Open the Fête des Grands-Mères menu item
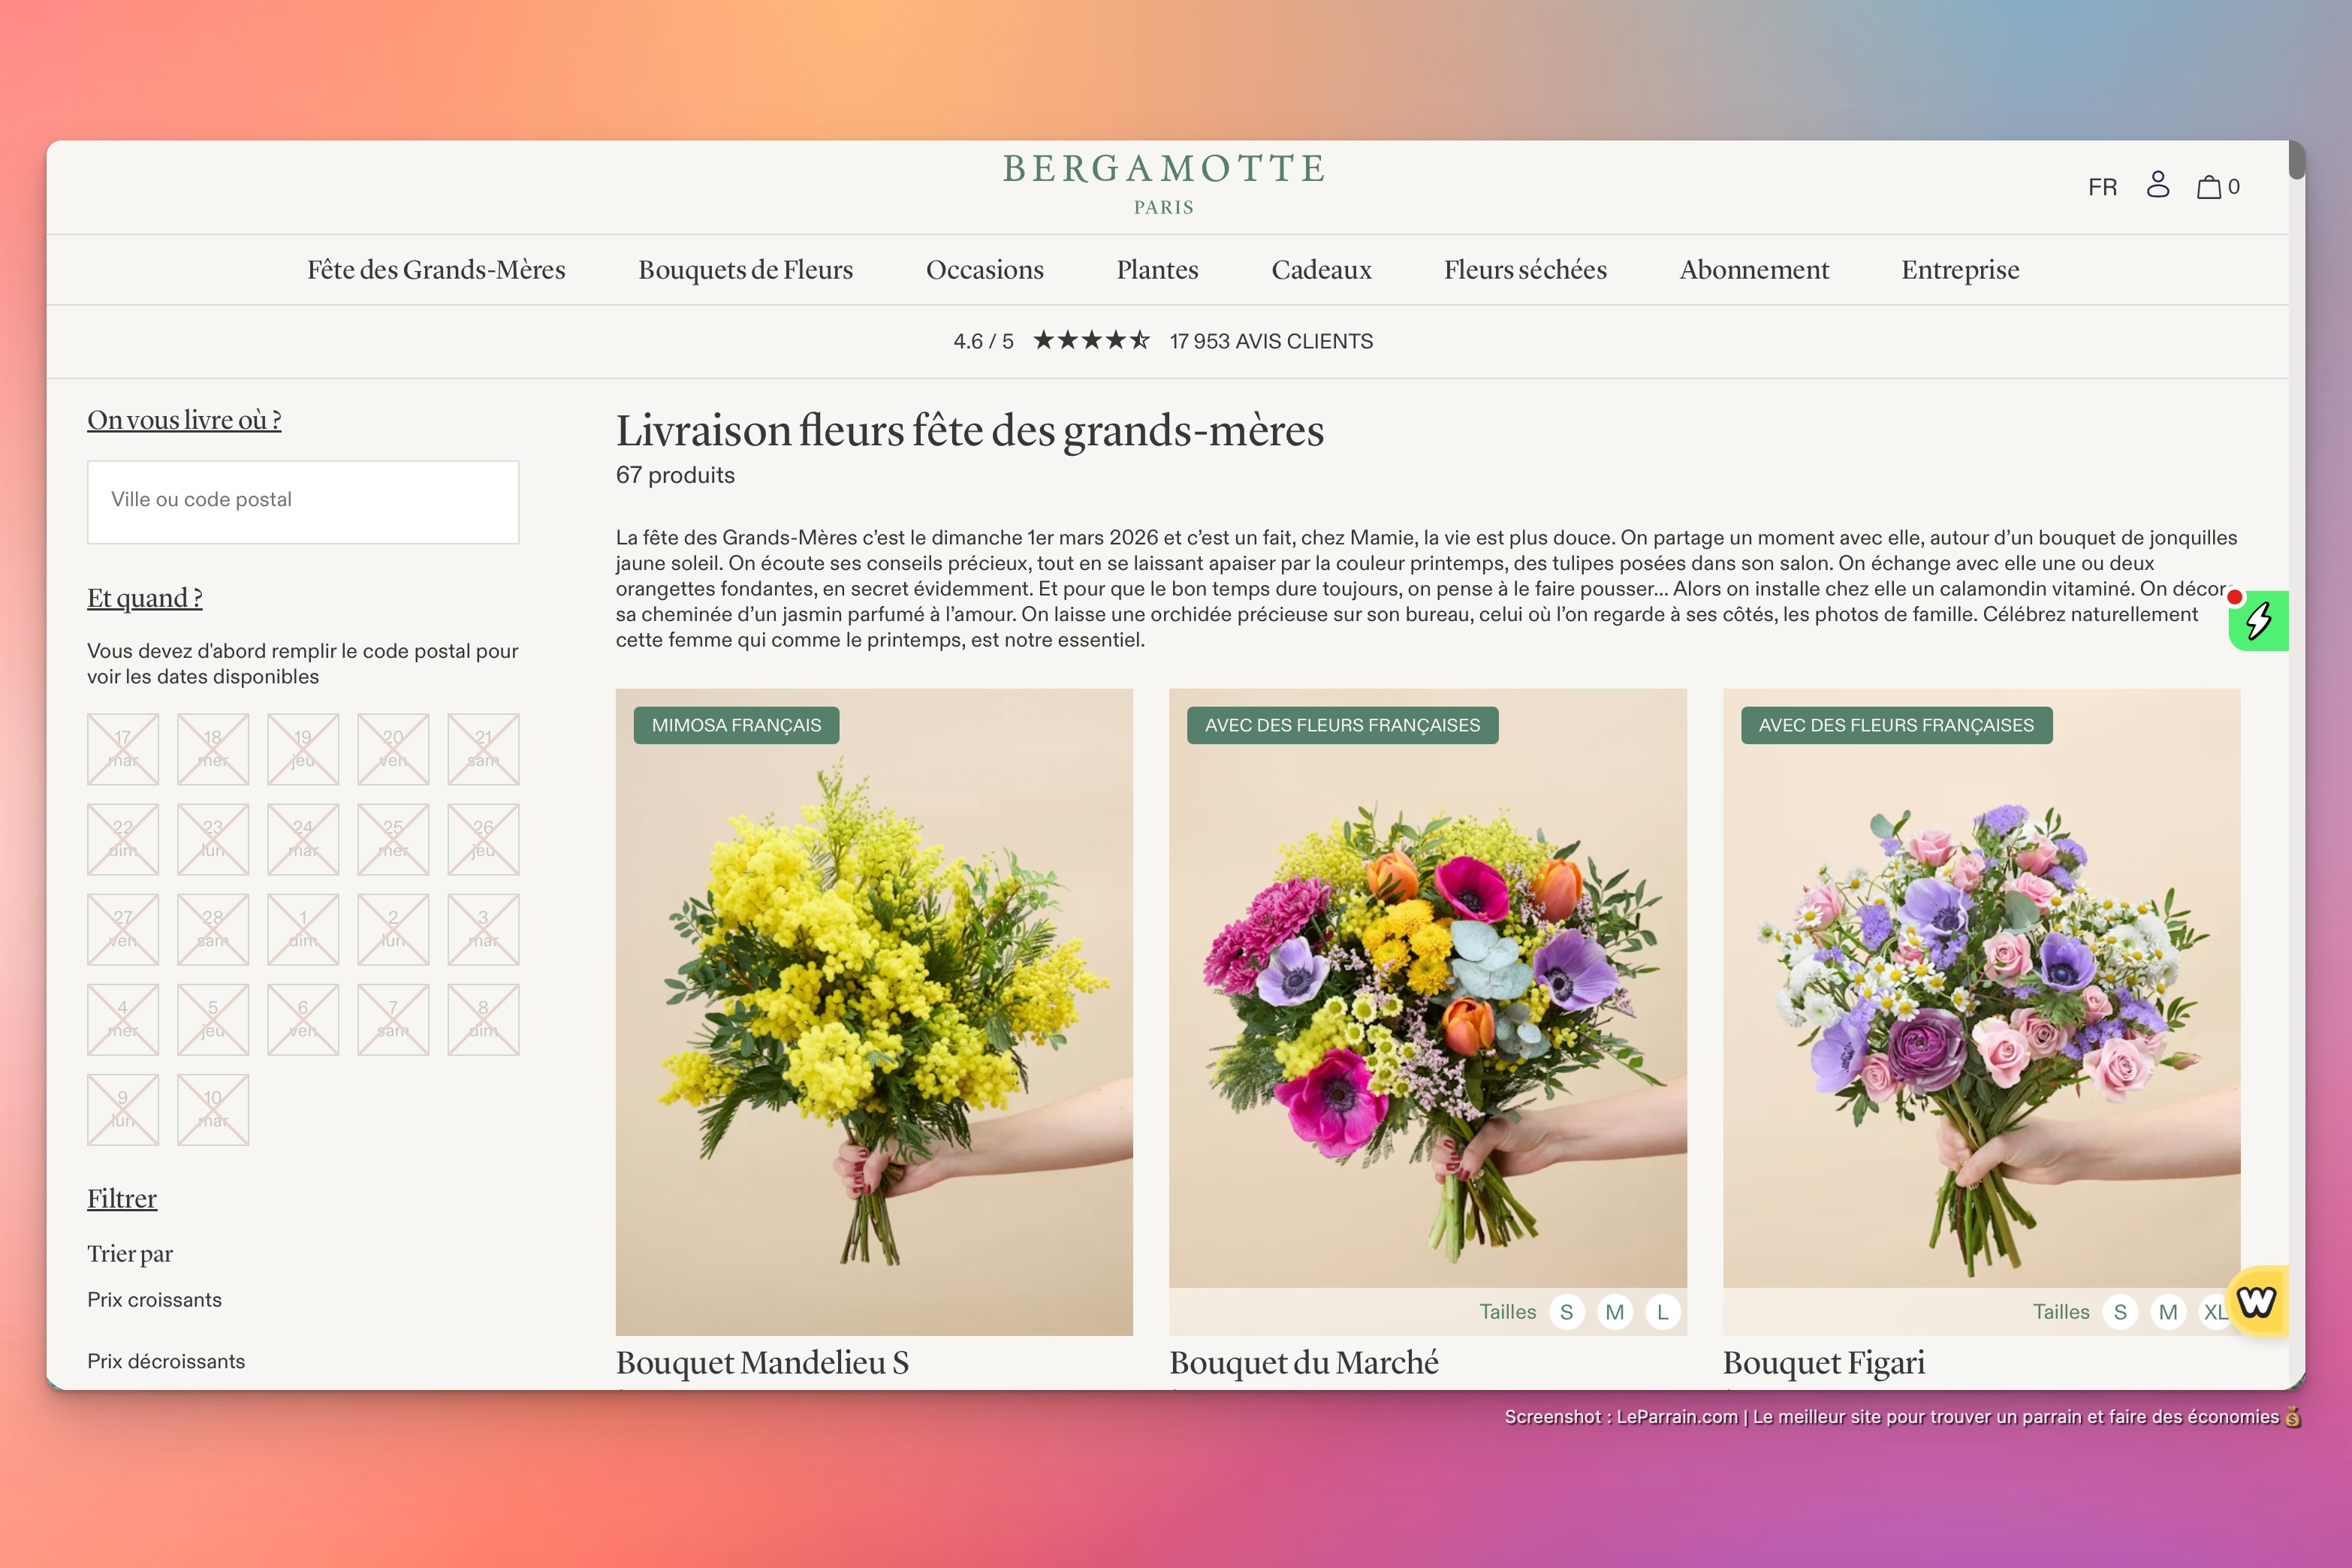Viewport: 2352px width, 1568px height. 436,270
